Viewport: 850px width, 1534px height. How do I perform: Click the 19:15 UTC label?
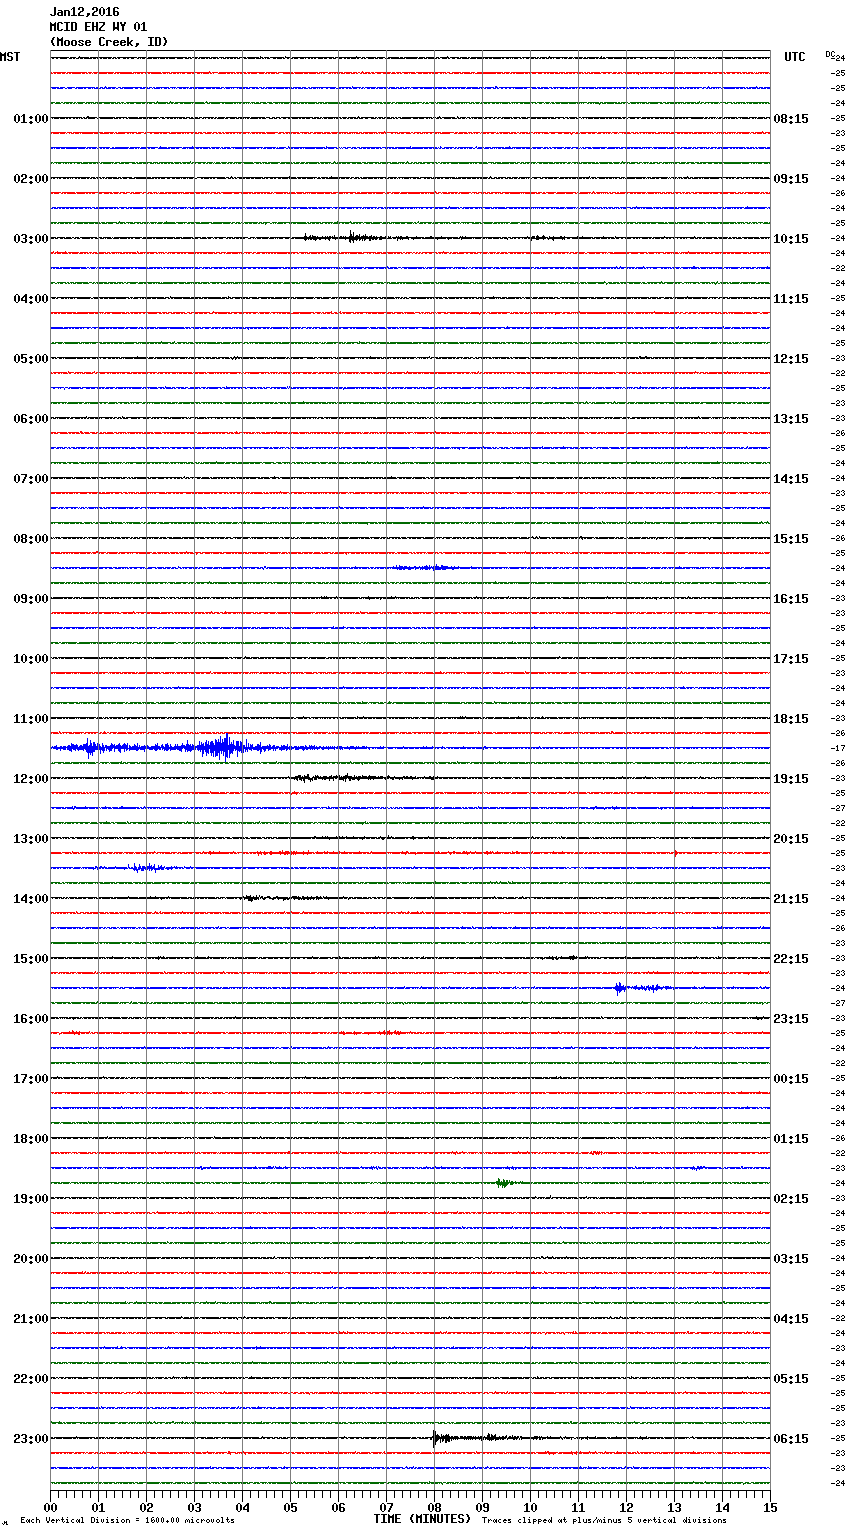(791, 779)
